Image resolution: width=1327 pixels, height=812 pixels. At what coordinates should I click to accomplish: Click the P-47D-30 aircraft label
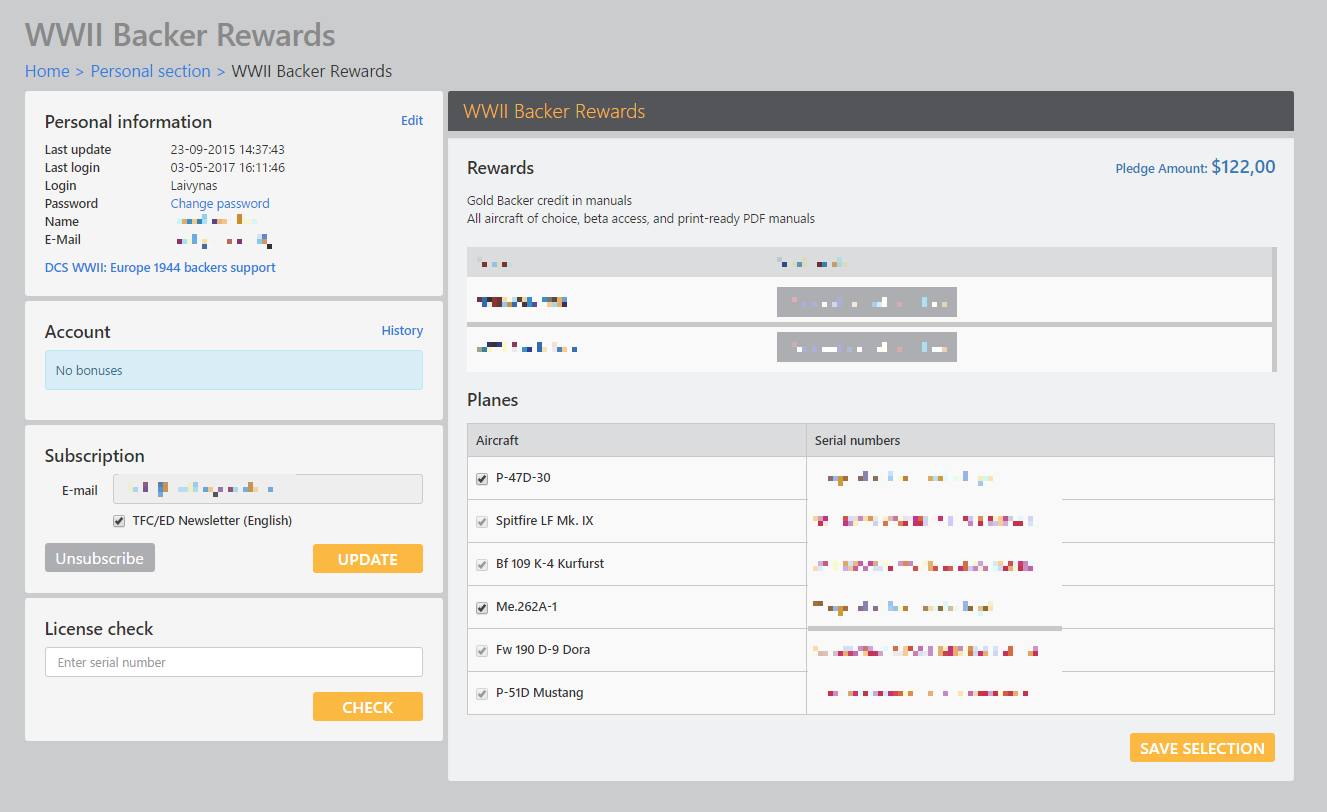tap(523, 478)
